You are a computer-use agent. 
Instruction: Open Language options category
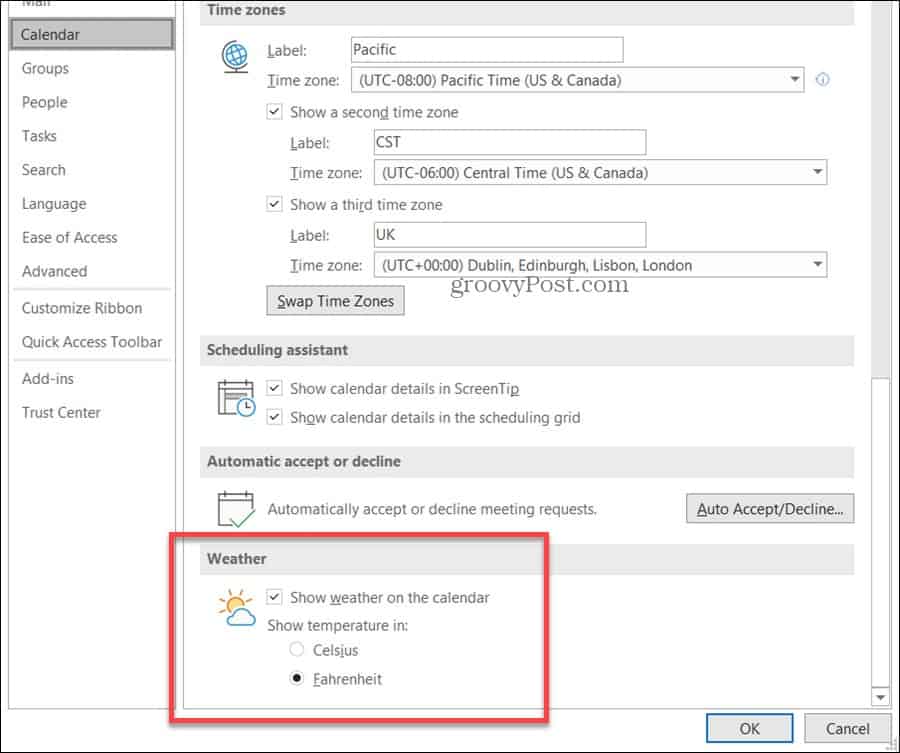(54, 204)
